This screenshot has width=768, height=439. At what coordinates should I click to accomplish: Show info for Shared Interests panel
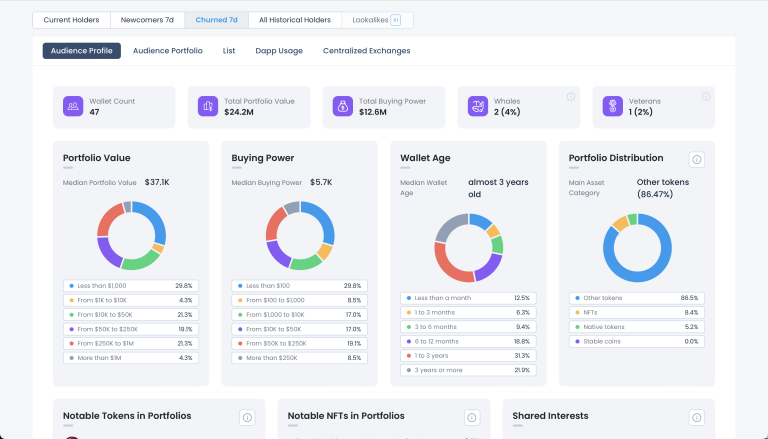tap(697, 417)
